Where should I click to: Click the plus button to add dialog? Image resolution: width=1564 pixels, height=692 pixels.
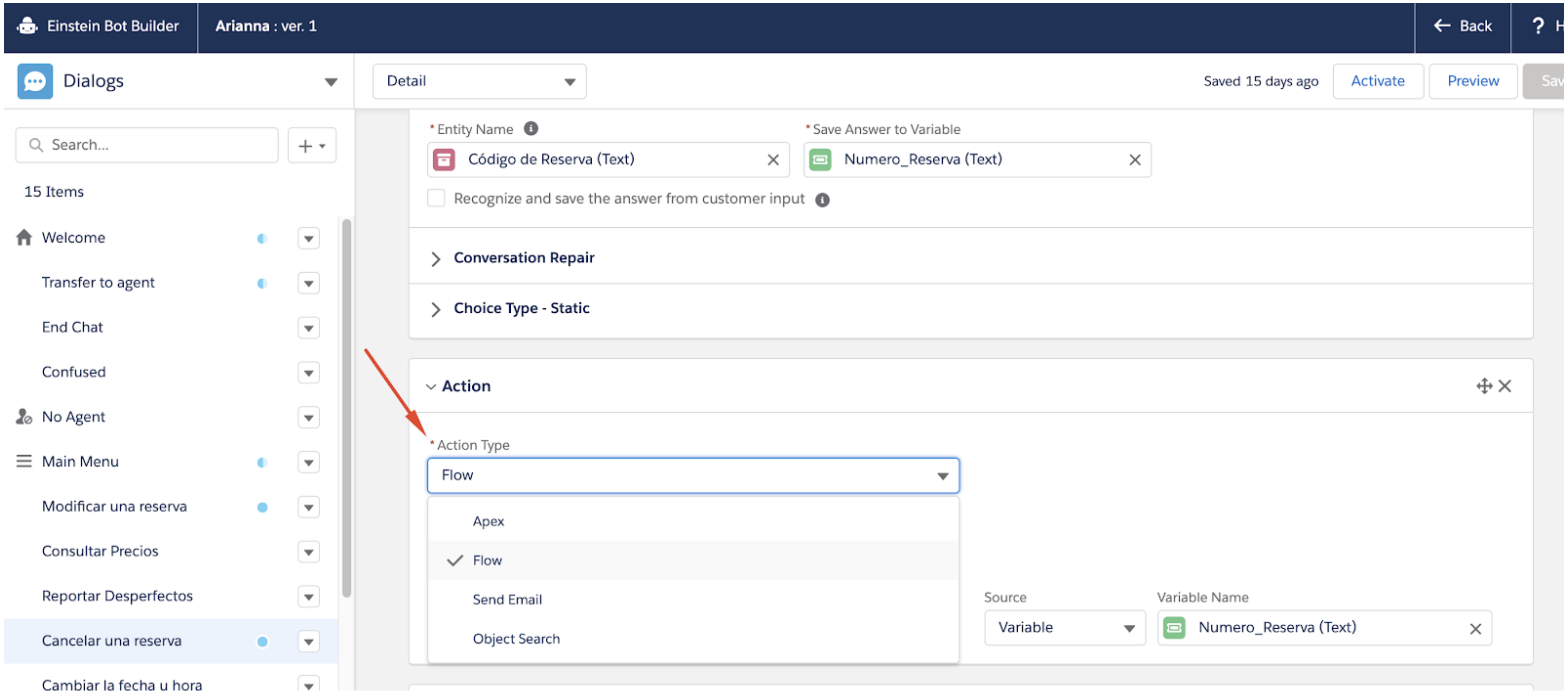pos(312,145)
